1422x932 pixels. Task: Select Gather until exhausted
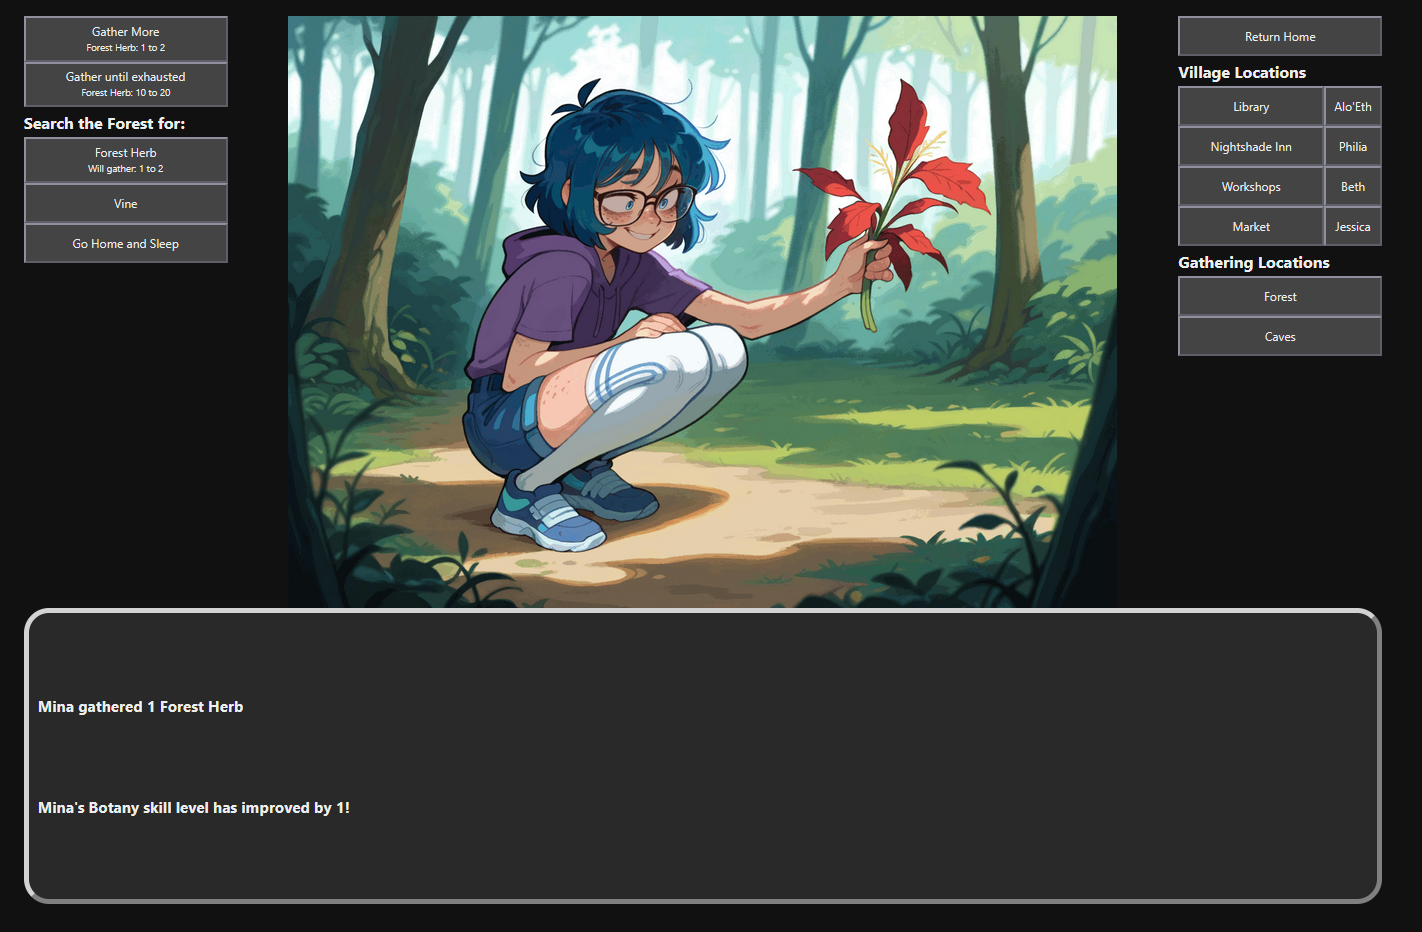point(126,84)
